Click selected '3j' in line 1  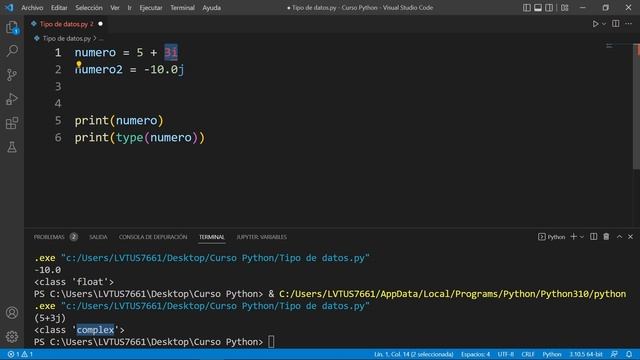click(x=171, y=52)
